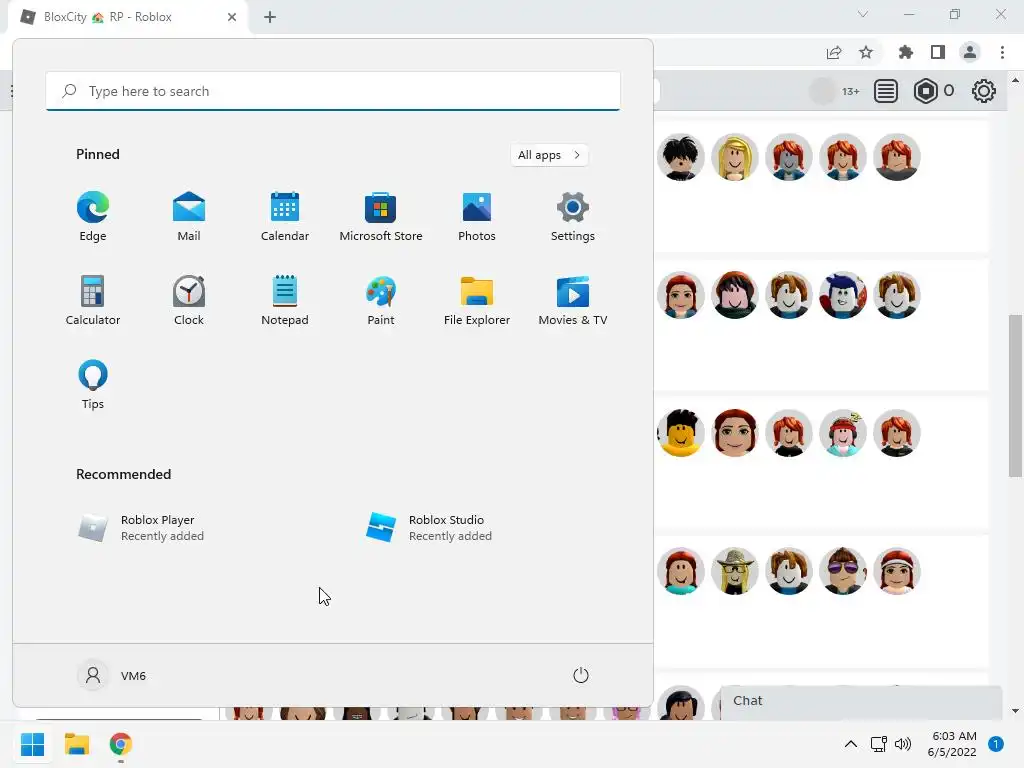Viewport: 1024px width, 768px height.
Task: Click the avatar wearing a straw hat
Action: pos(735,571)
